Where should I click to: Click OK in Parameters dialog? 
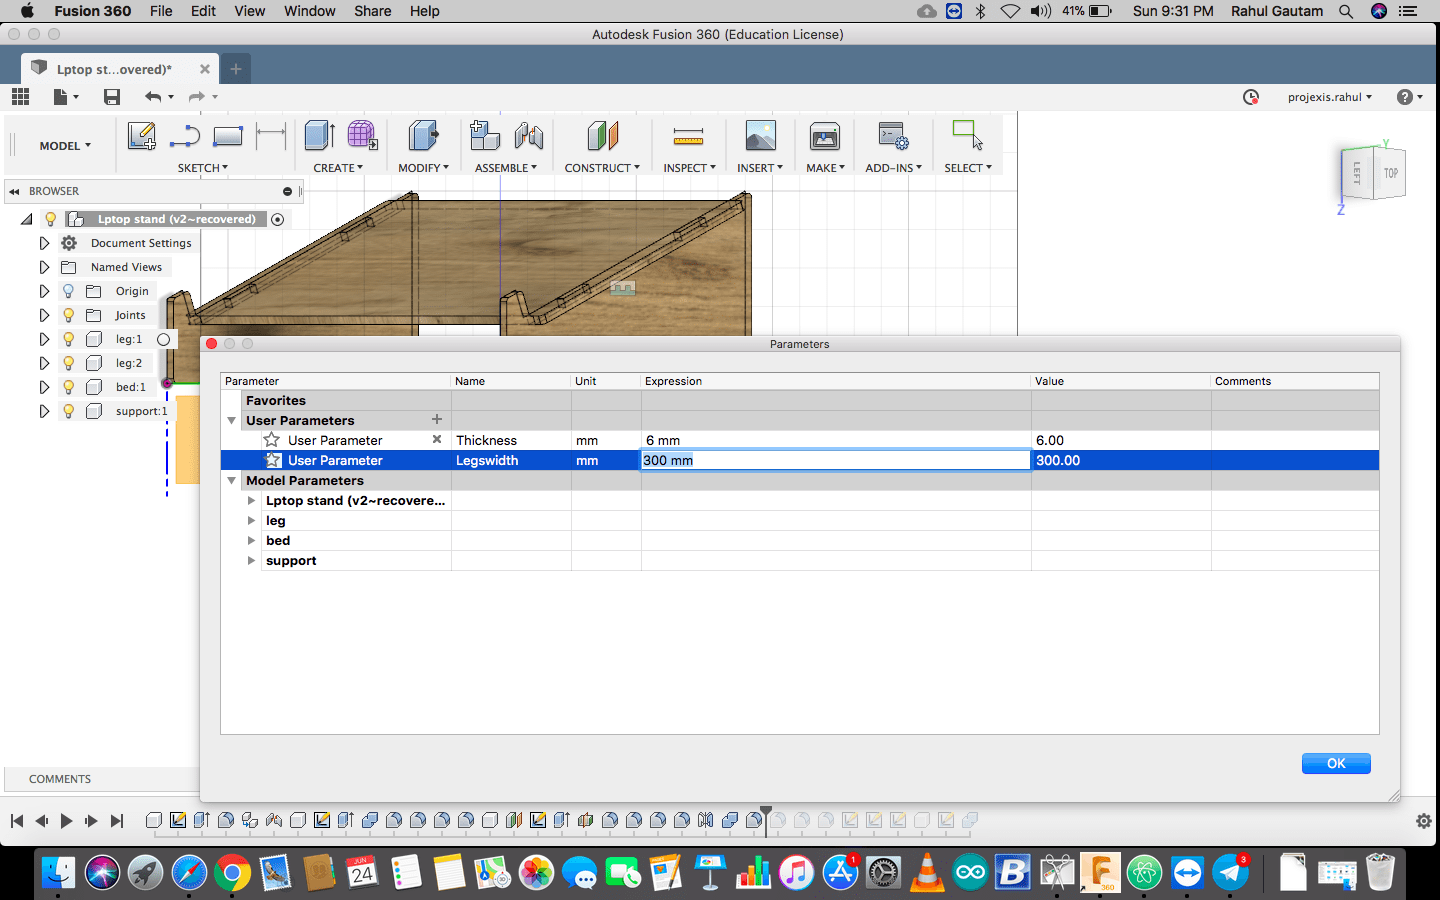click(1336, 763)
